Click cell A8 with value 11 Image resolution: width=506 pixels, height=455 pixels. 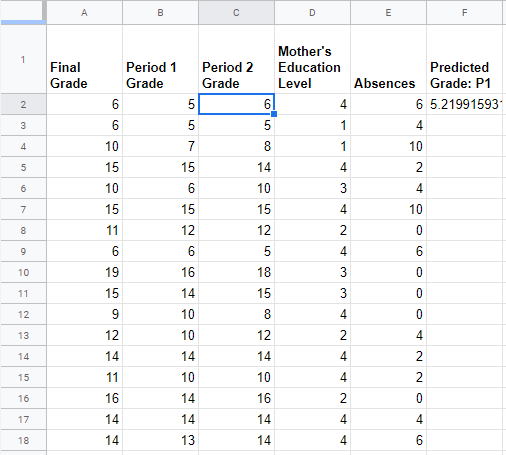(x=84, y=230)
